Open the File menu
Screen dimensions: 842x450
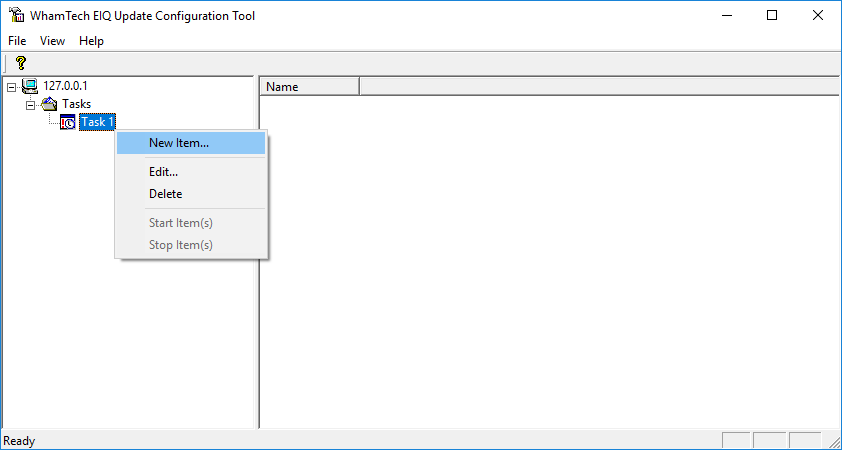(17, 41)
